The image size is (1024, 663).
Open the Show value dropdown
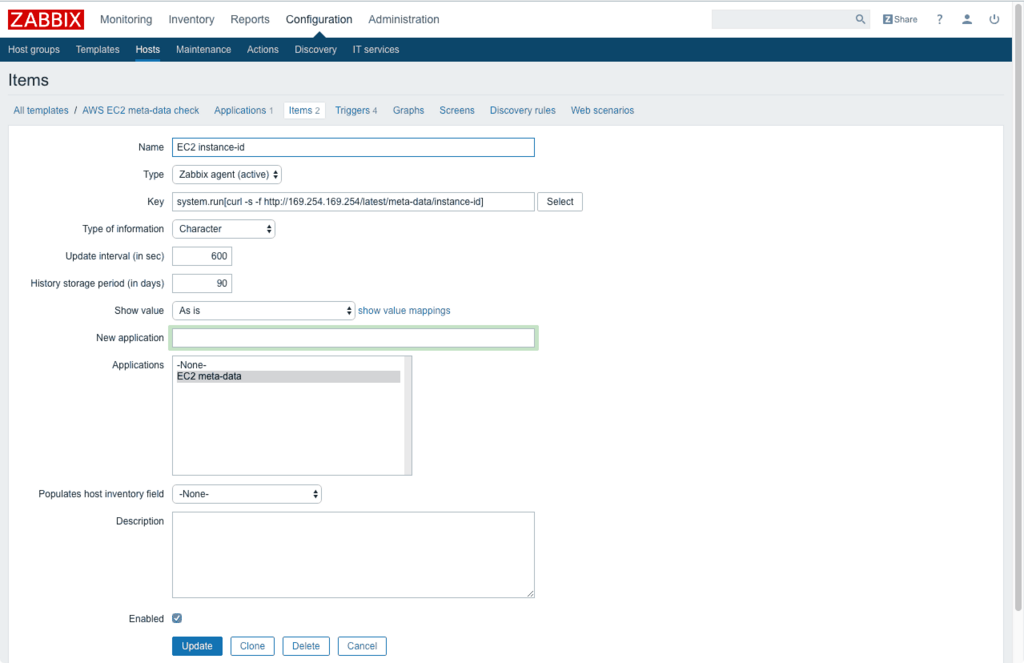pyautogui.click(x=263, y=310)
